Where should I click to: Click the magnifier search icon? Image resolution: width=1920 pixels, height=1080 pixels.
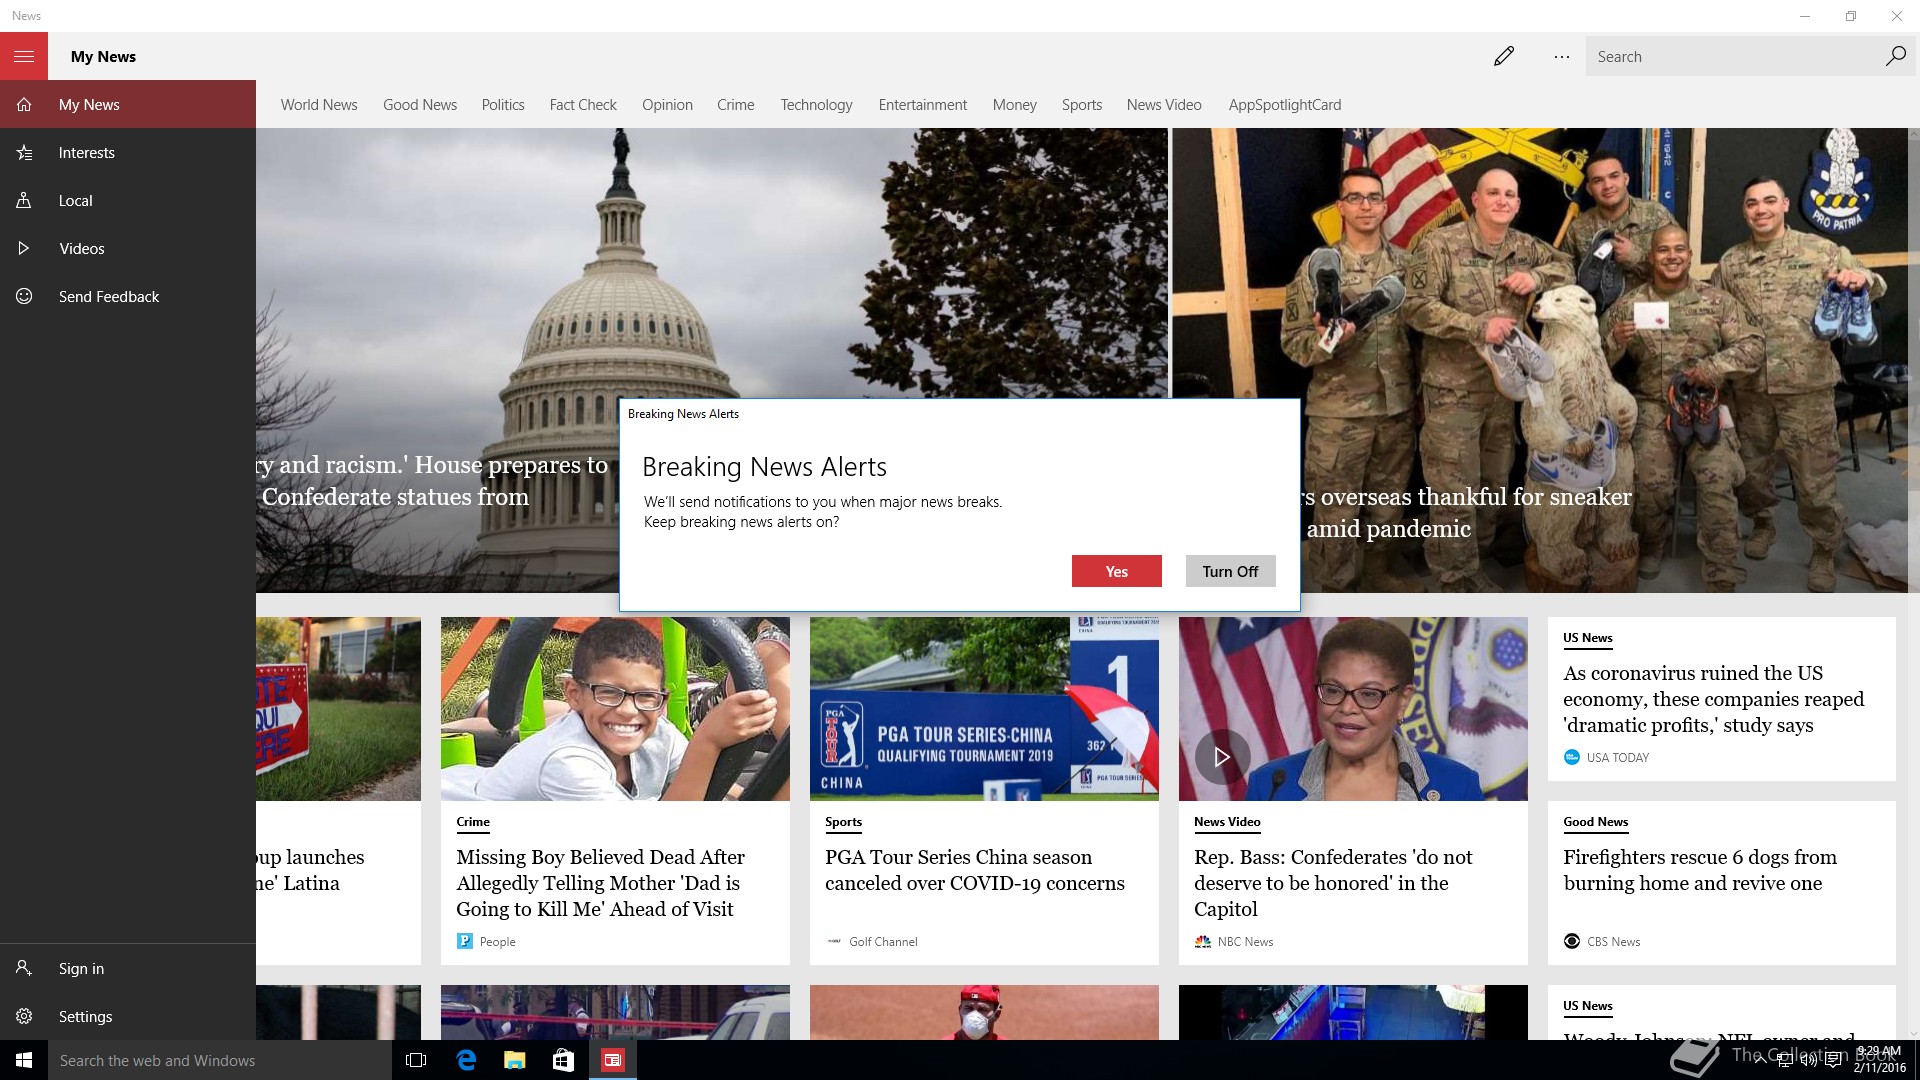click(1895, 56)
